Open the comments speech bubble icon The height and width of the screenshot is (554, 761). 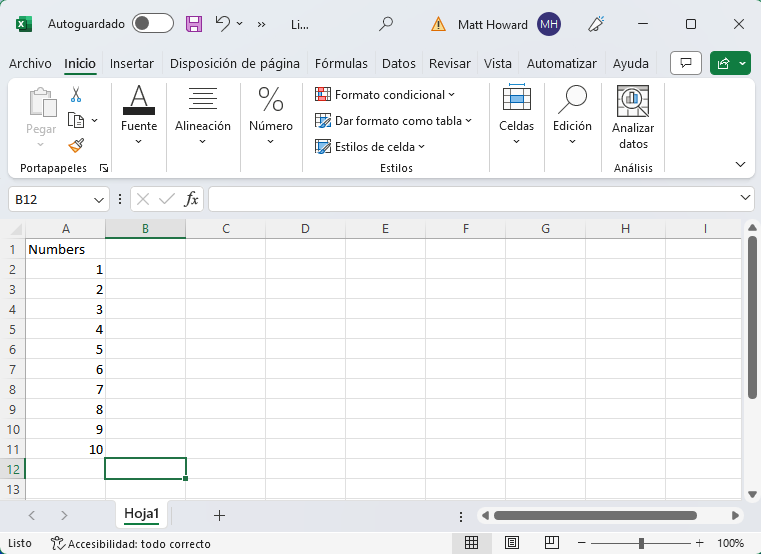pos(686,63)
